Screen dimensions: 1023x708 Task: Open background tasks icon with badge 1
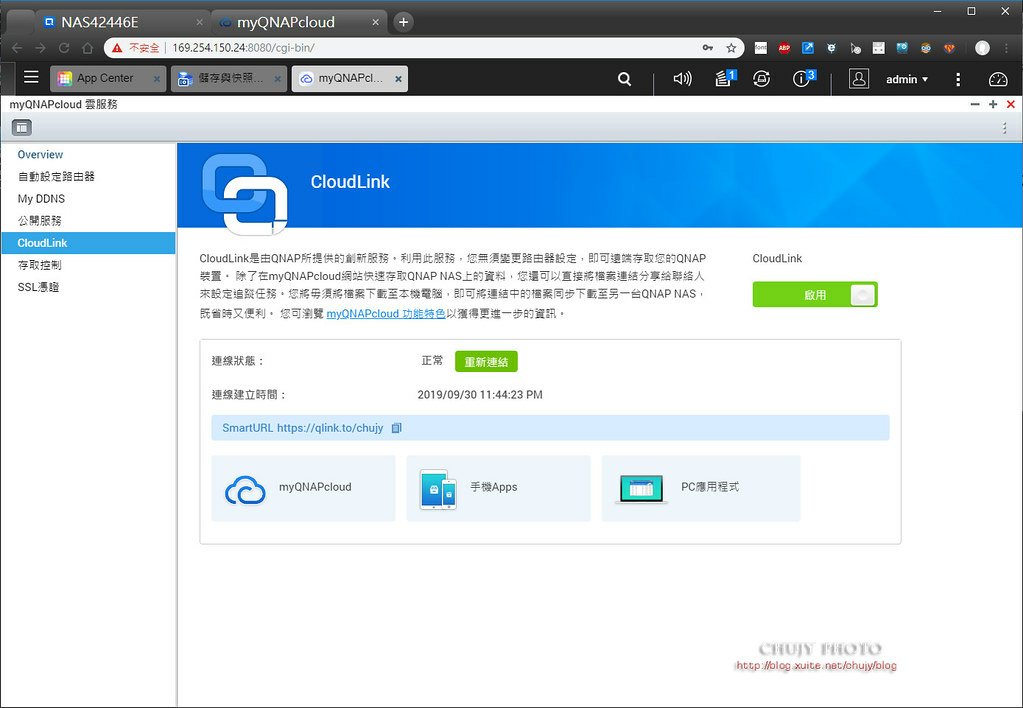pyautogui.click(x=724, y=78)
